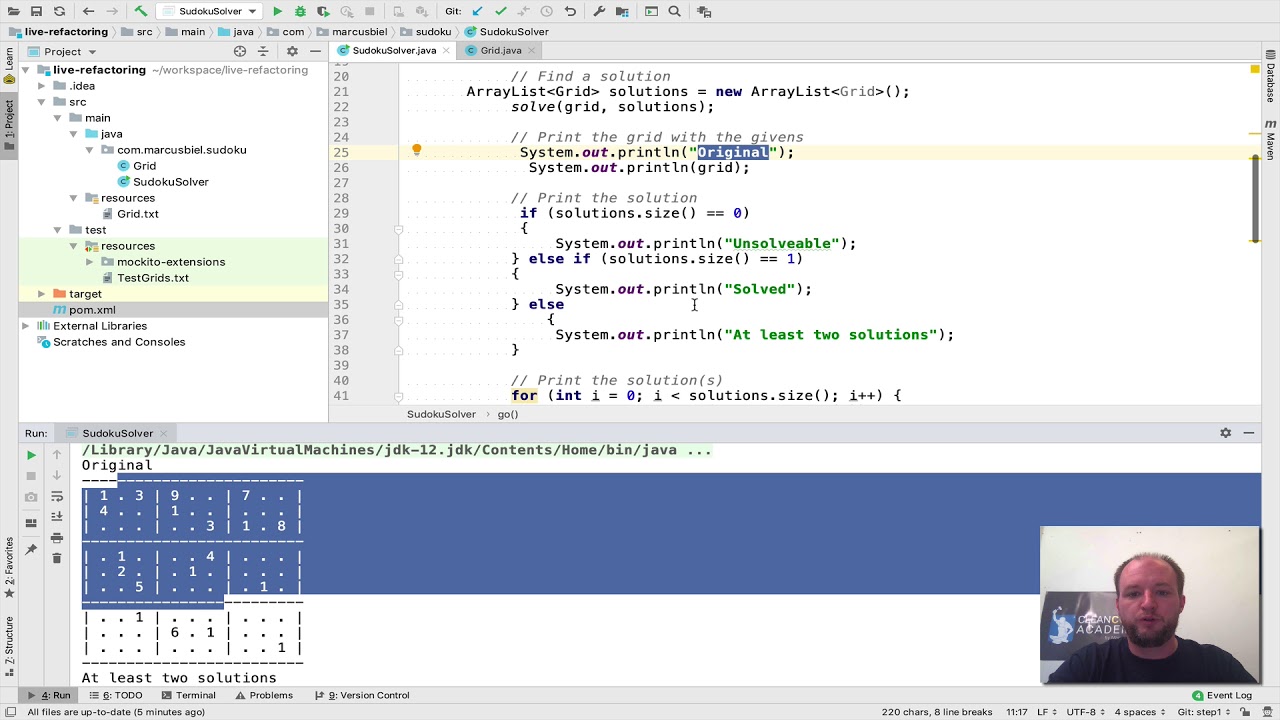Image resolution: width=1280 pixels, height=720 pixels.
Task: Click the editor vertical scrollbar
Action: coord(1255,198)
